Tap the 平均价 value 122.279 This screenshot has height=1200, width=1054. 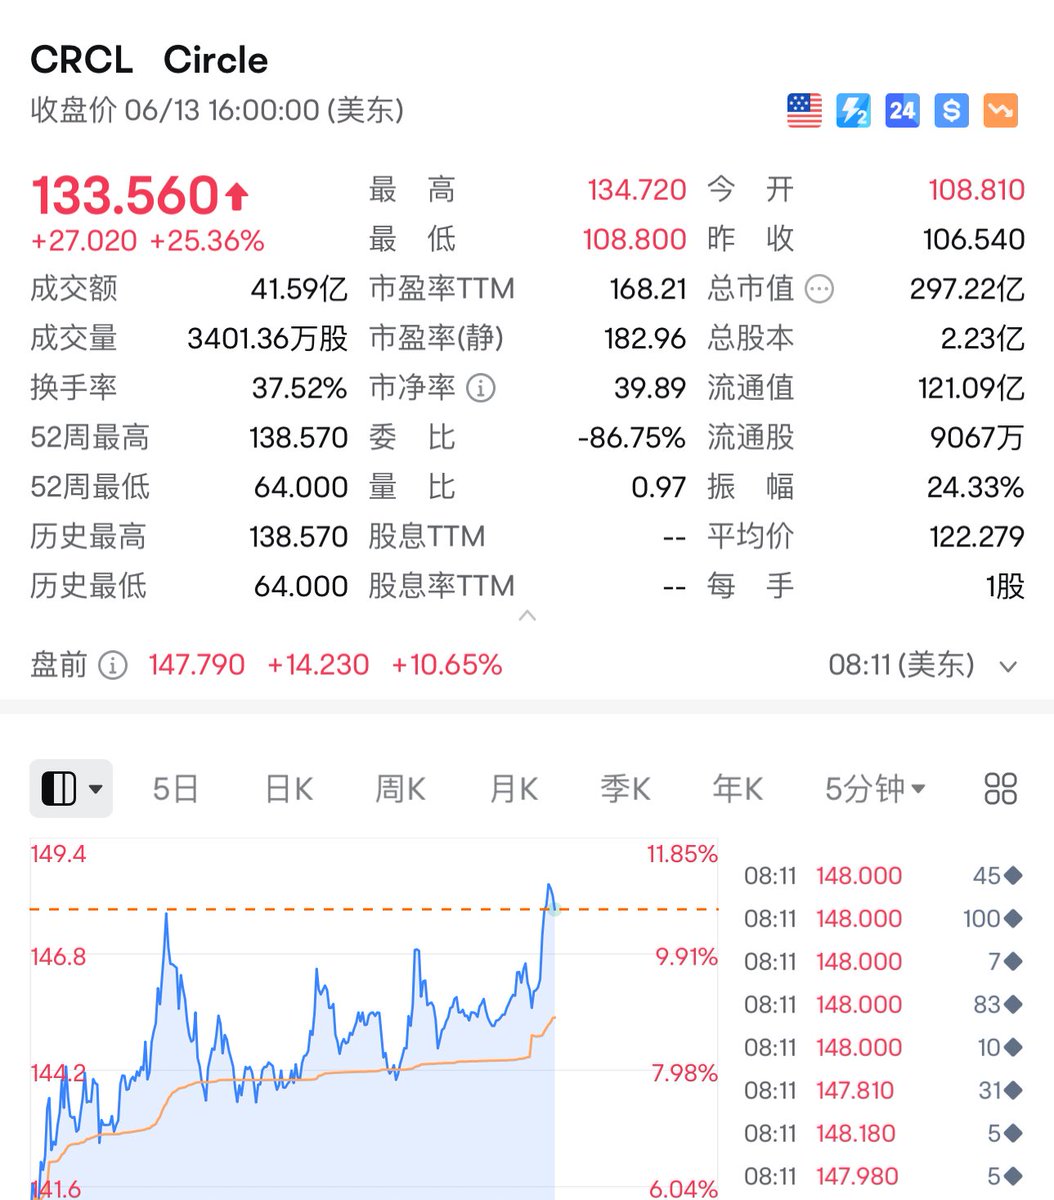(977, 537)
